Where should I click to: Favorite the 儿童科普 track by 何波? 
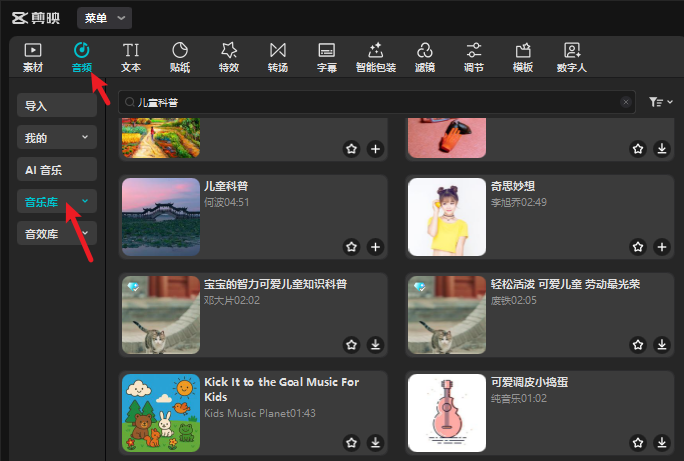pyautogui.click(x=351, y=246)
